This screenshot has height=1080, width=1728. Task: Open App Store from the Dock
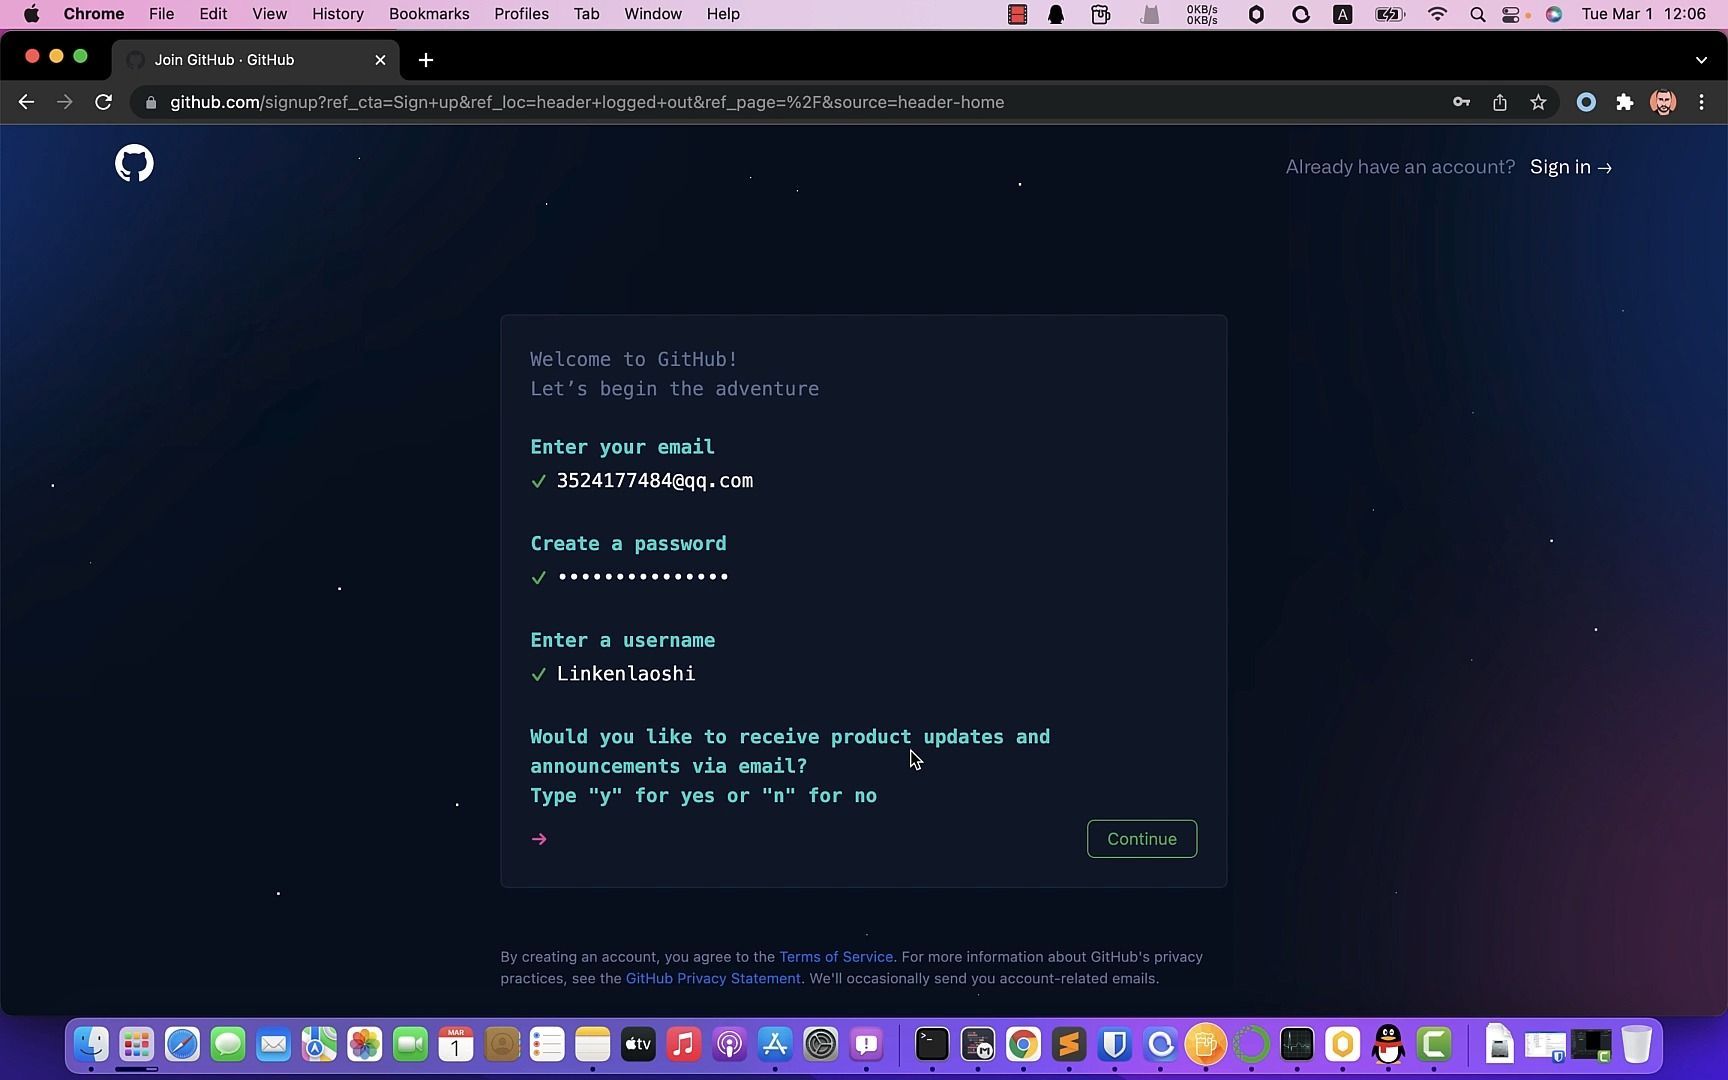(x=775, y=1045)
